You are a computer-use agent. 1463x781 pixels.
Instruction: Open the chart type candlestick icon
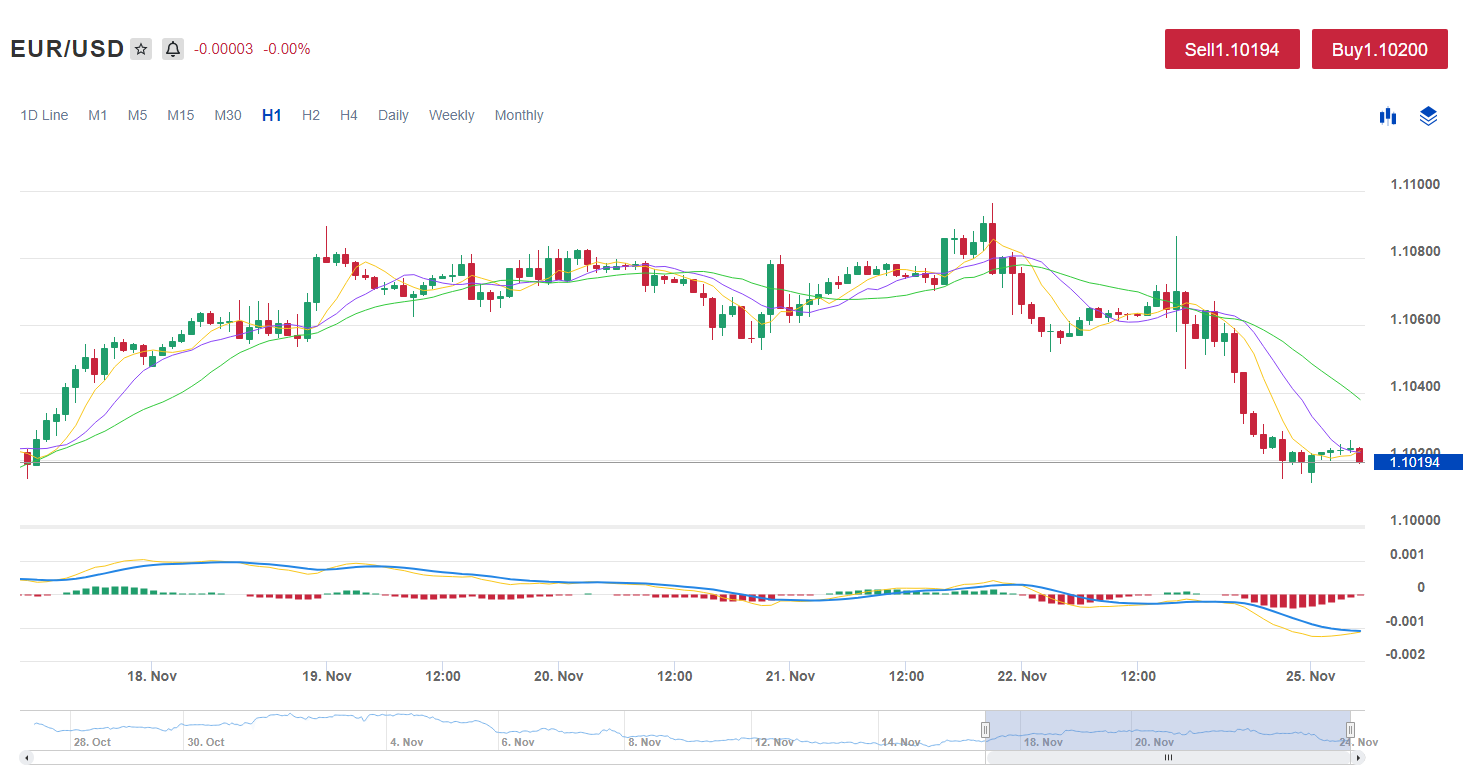click(x=1387, y=116)
